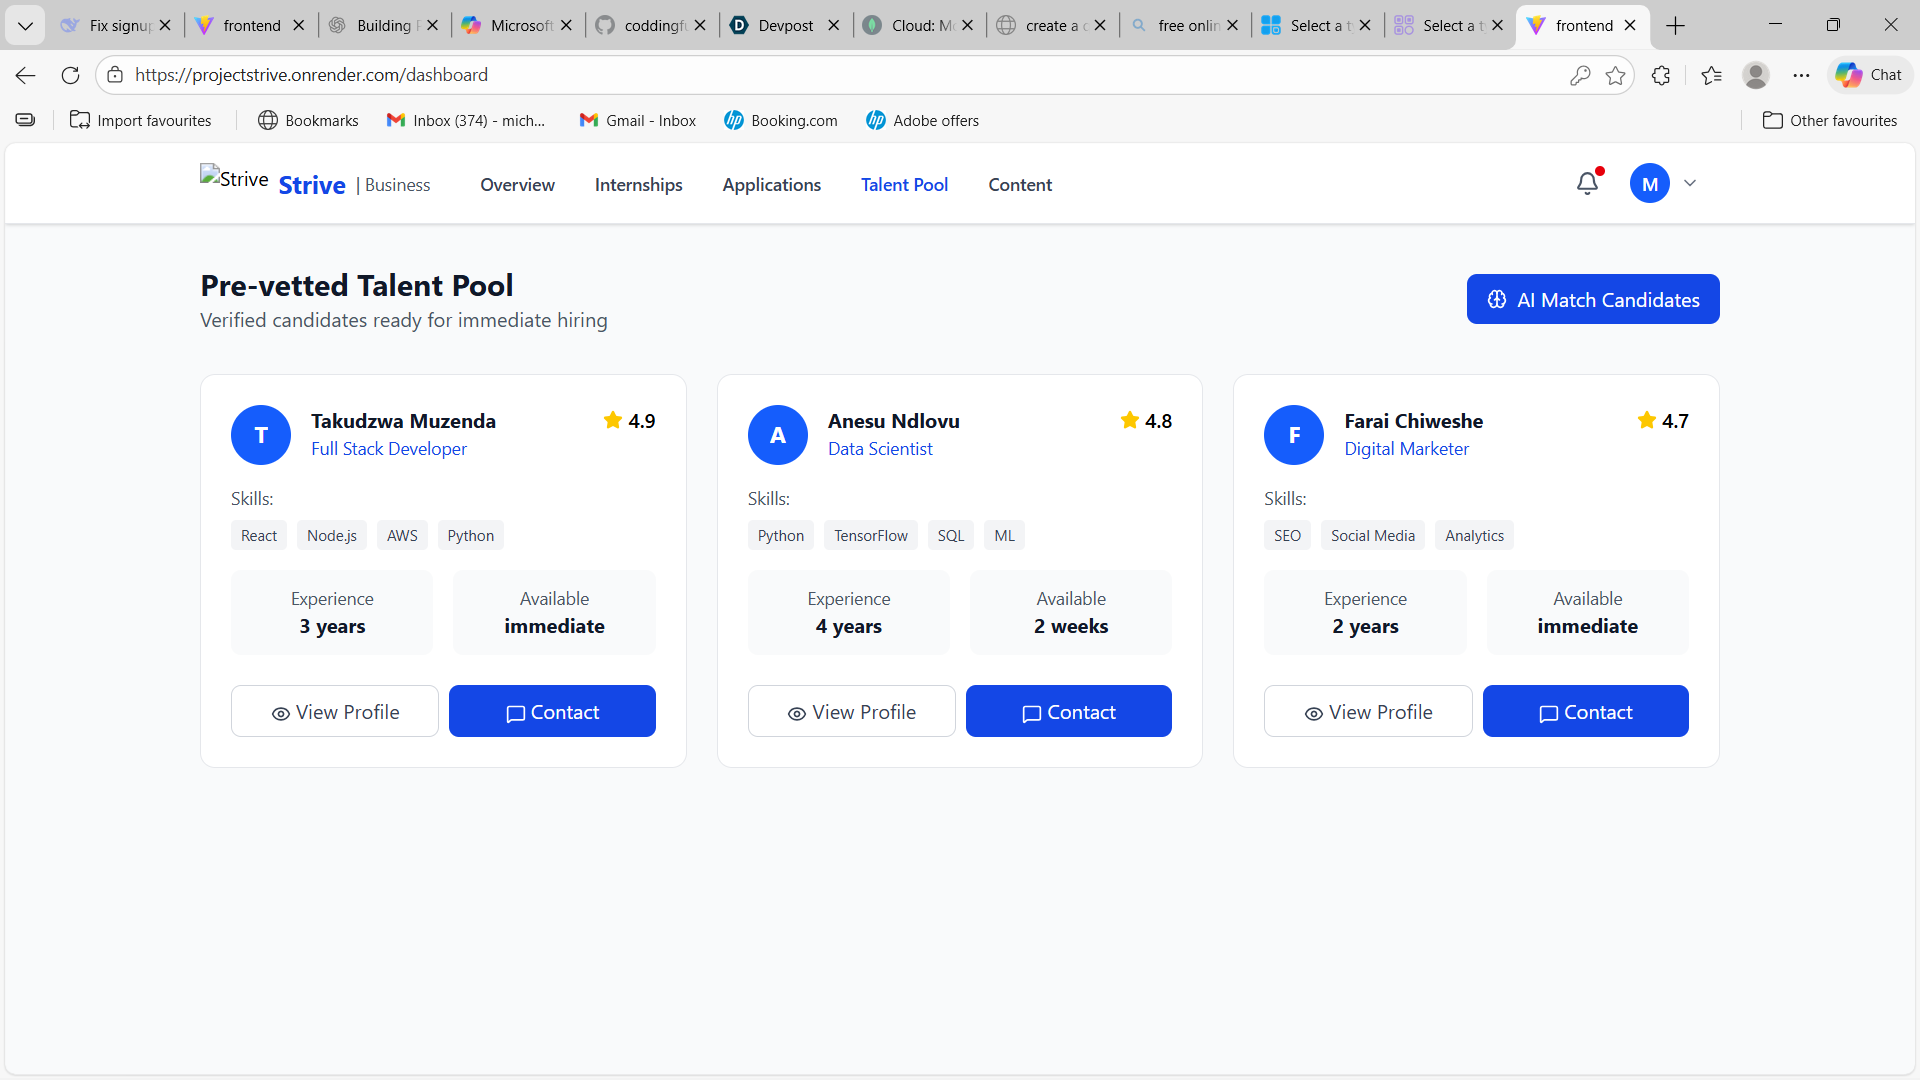This screenshot has width=1920, height=1080.
Task: Open browser extensions puzzle icon
Action: coord(1661,75)
